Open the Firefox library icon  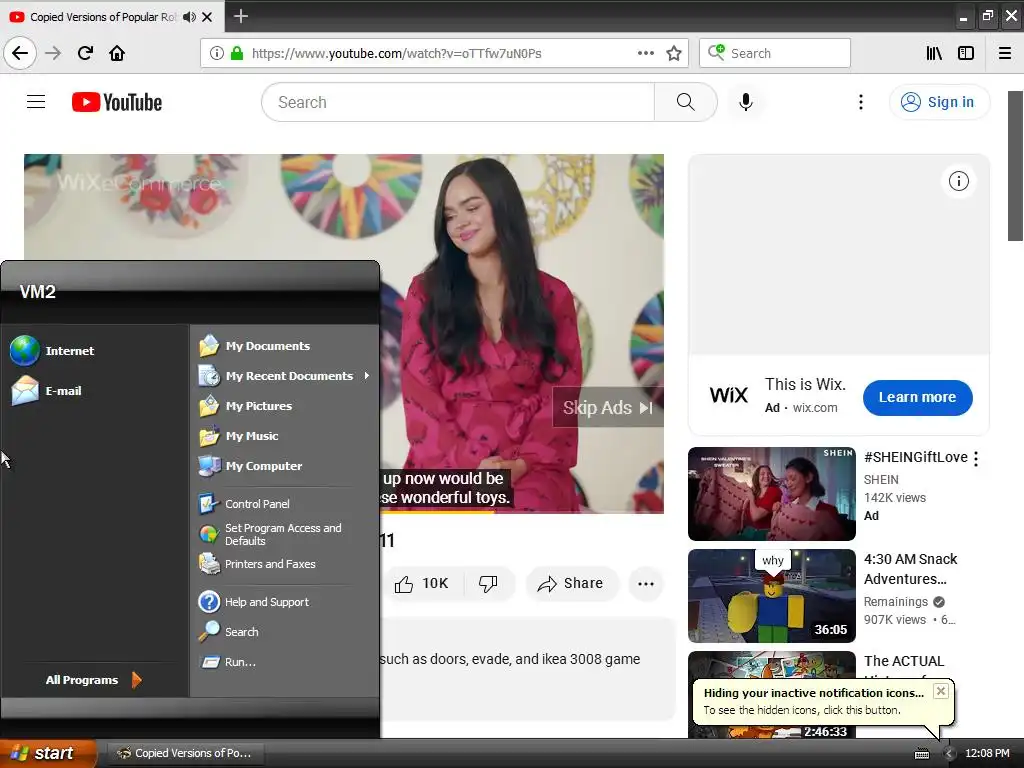point(934,53)
